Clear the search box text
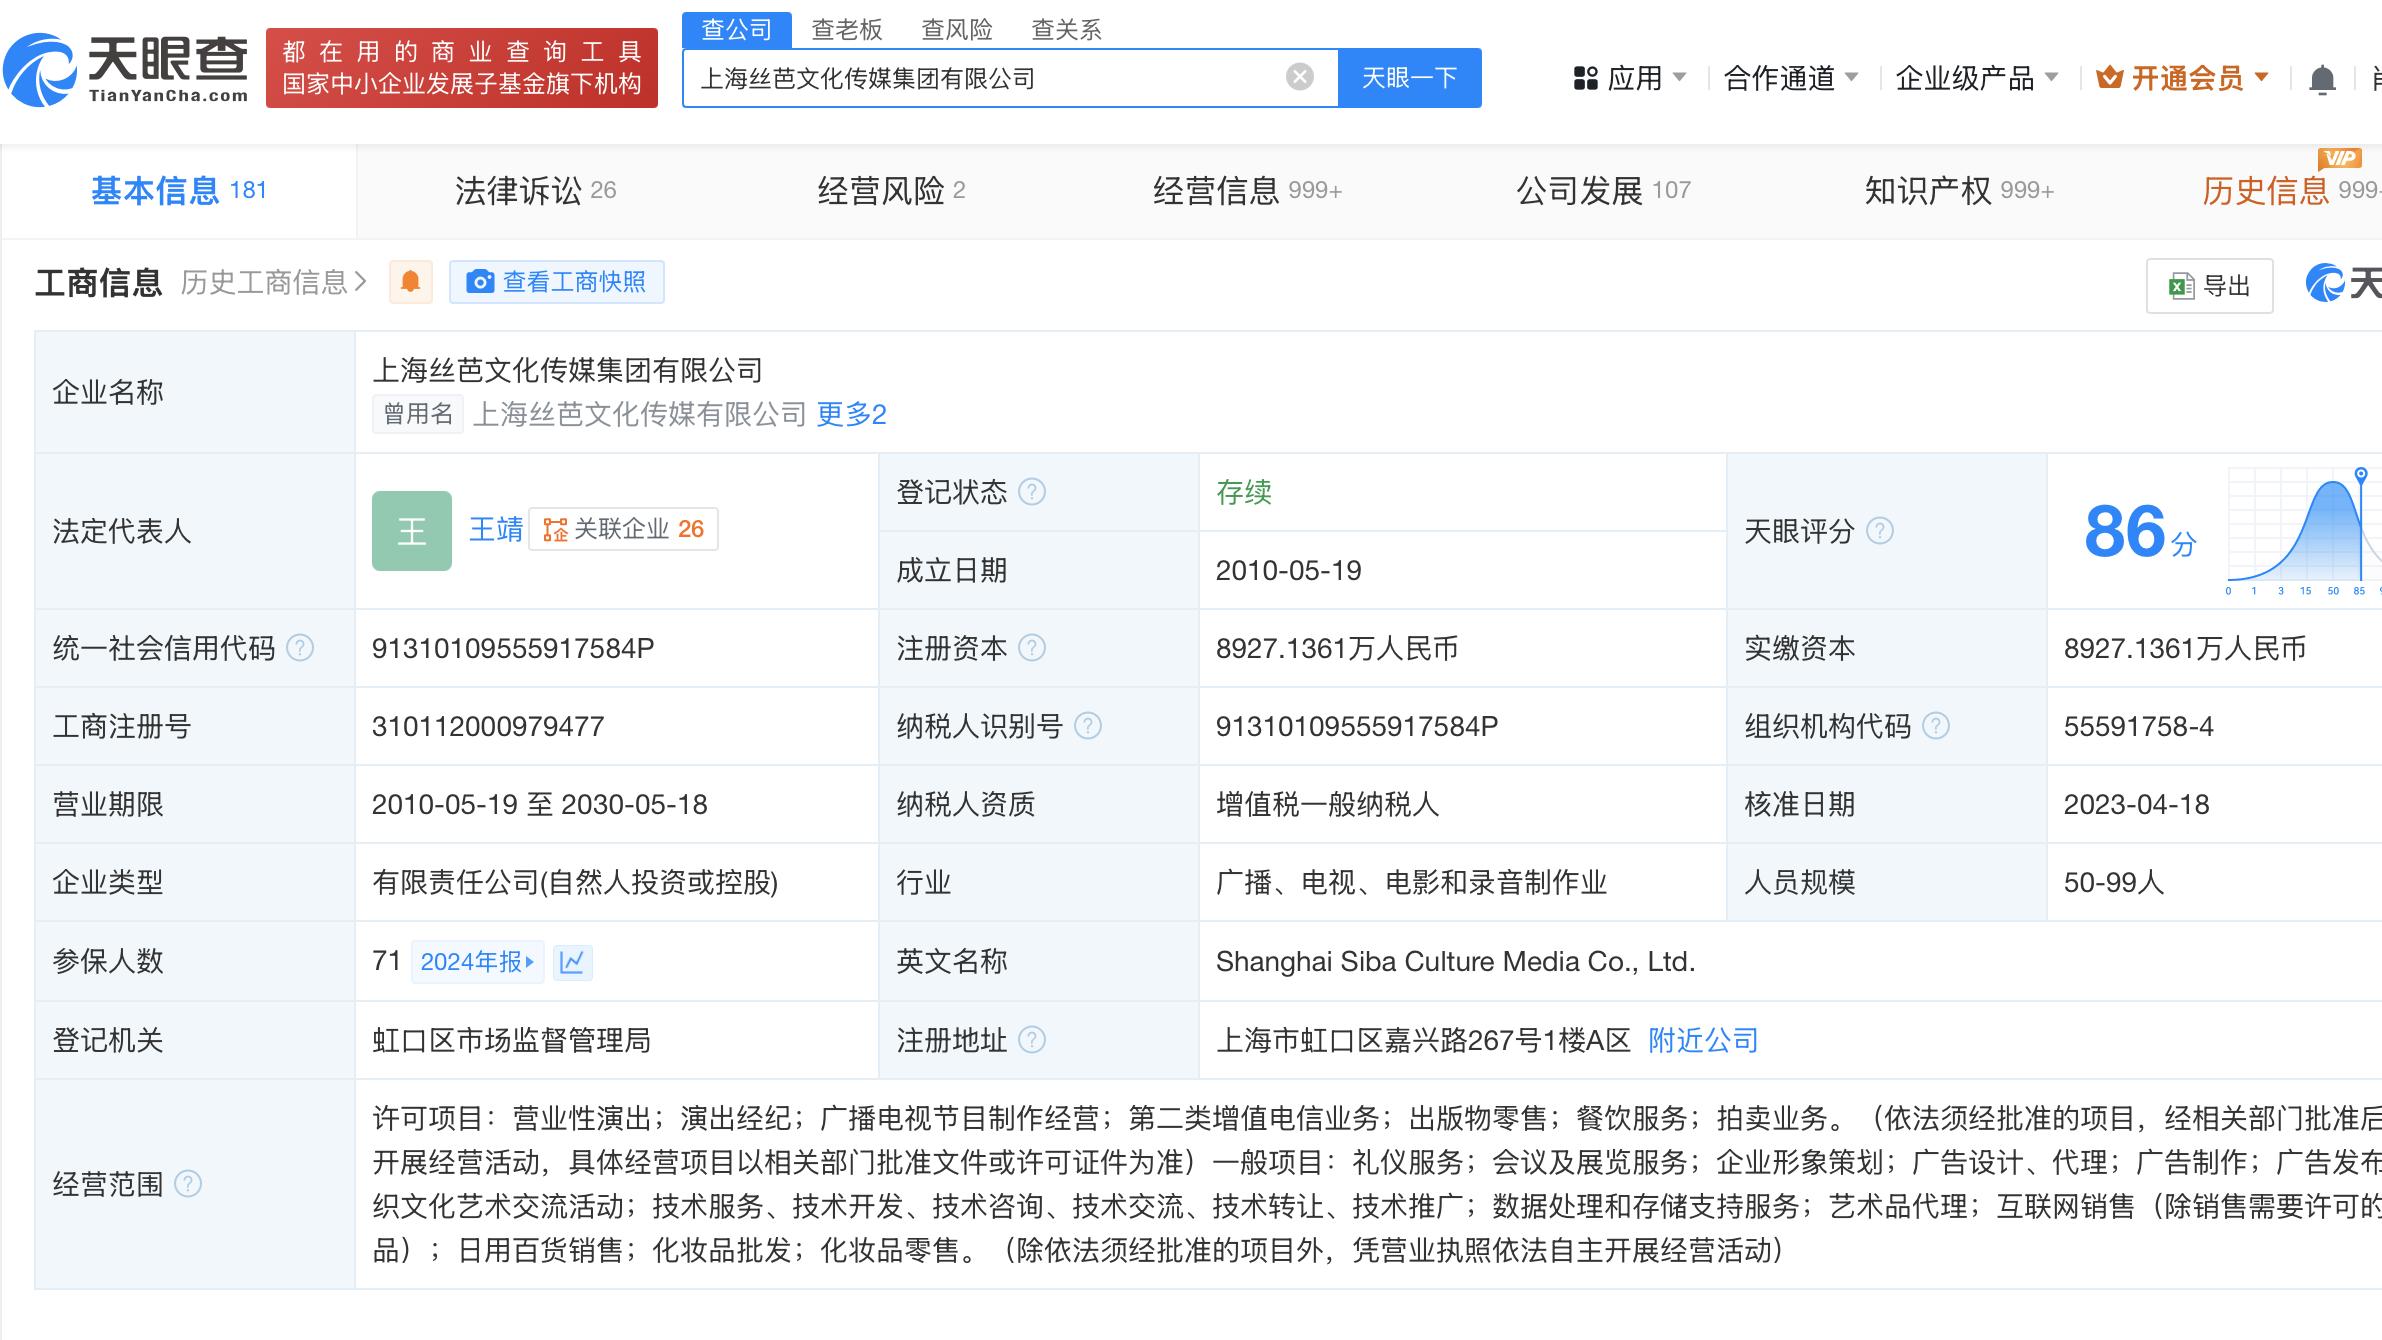The height and width of the screenshot is (1340, 2382). (x=1299, y=77)
